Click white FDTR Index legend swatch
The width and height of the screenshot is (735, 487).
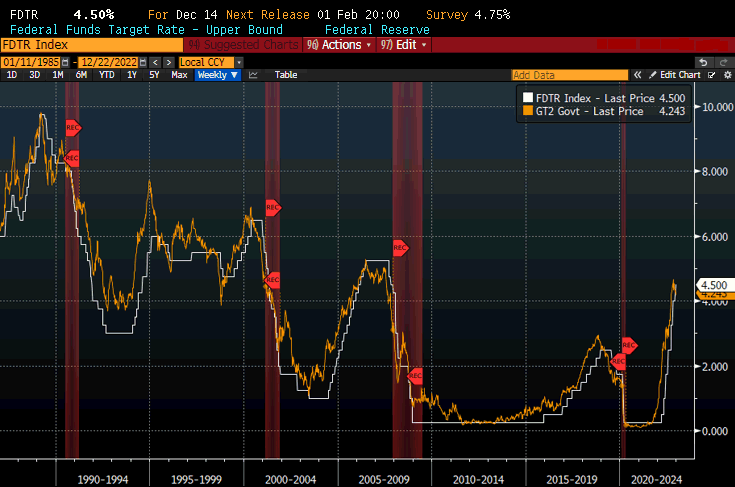[x=528, y=97]
